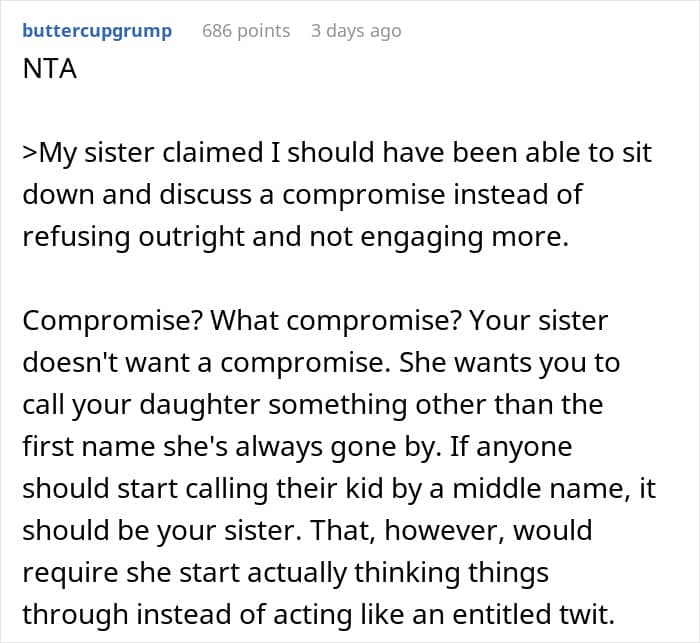Viewport: 700px width, 643px height.
Task: Open buttercupgrump's user profile
Action: (97, 31)
